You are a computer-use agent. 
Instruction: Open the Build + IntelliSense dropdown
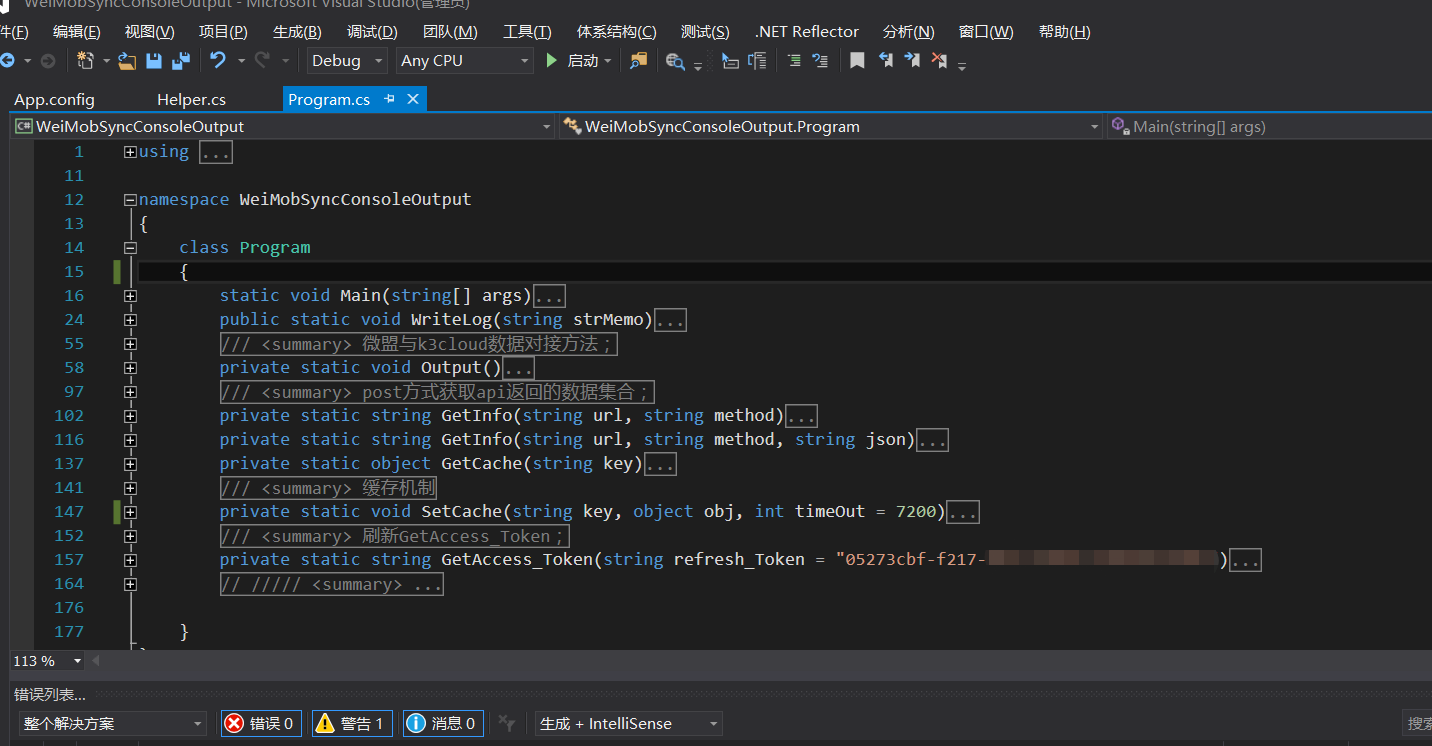628,723
